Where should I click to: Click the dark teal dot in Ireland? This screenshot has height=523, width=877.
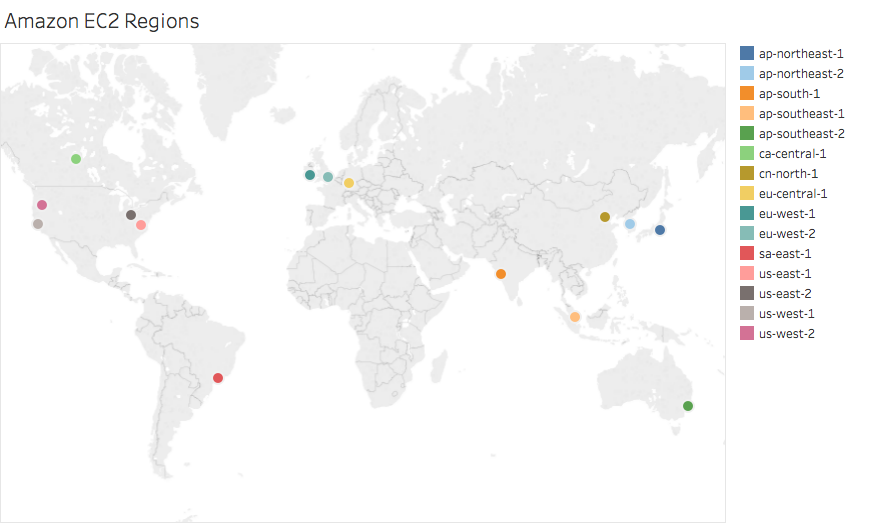[310, 175]
